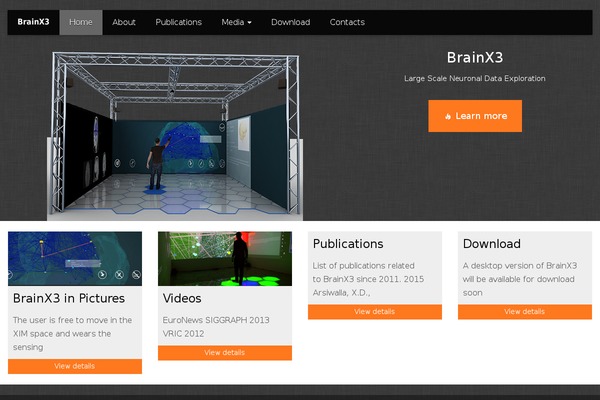Open the BrainX3 in Pictures thumbnail image
This screenshot has width=600, height=400.
point(75,258)
